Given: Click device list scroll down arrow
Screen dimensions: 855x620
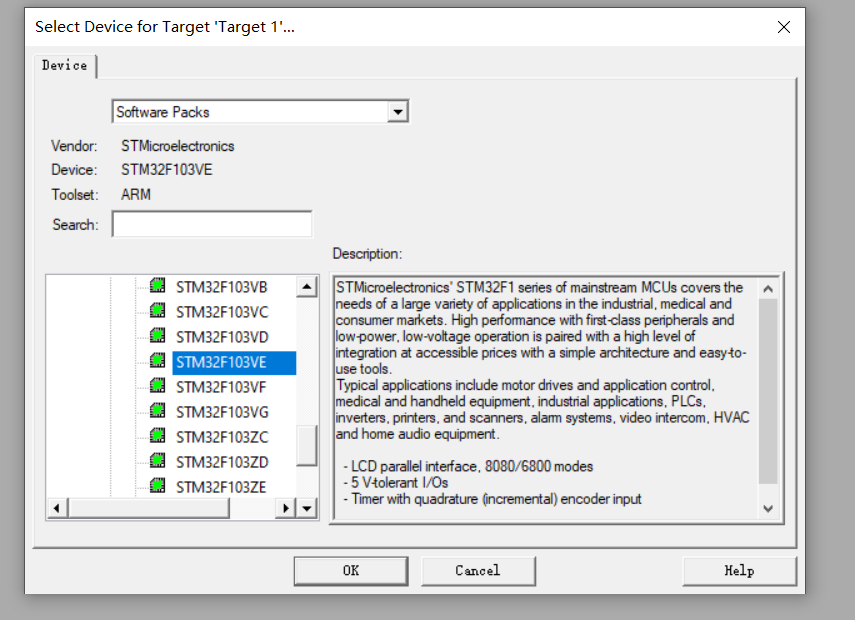Looking at the screenshot, I should 307,508.
